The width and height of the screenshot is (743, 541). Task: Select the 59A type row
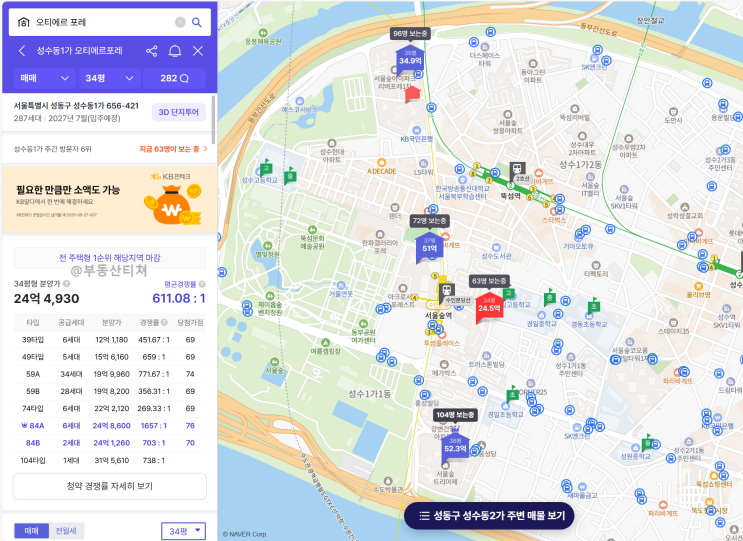109,374
